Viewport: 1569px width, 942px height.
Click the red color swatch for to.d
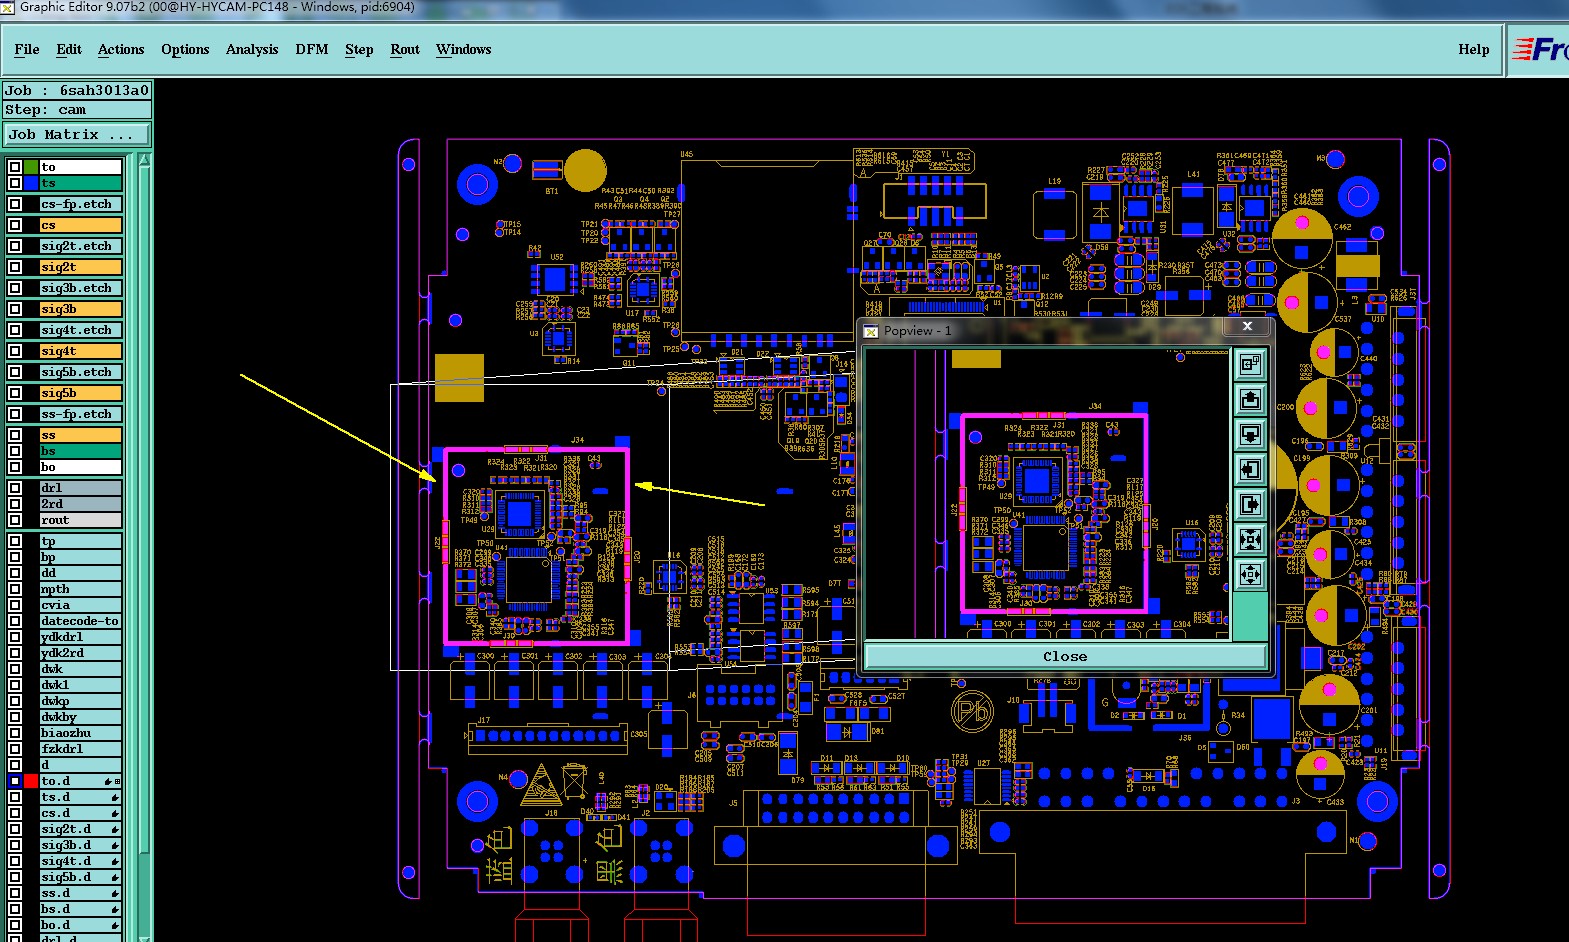click(x=31, y=781)
